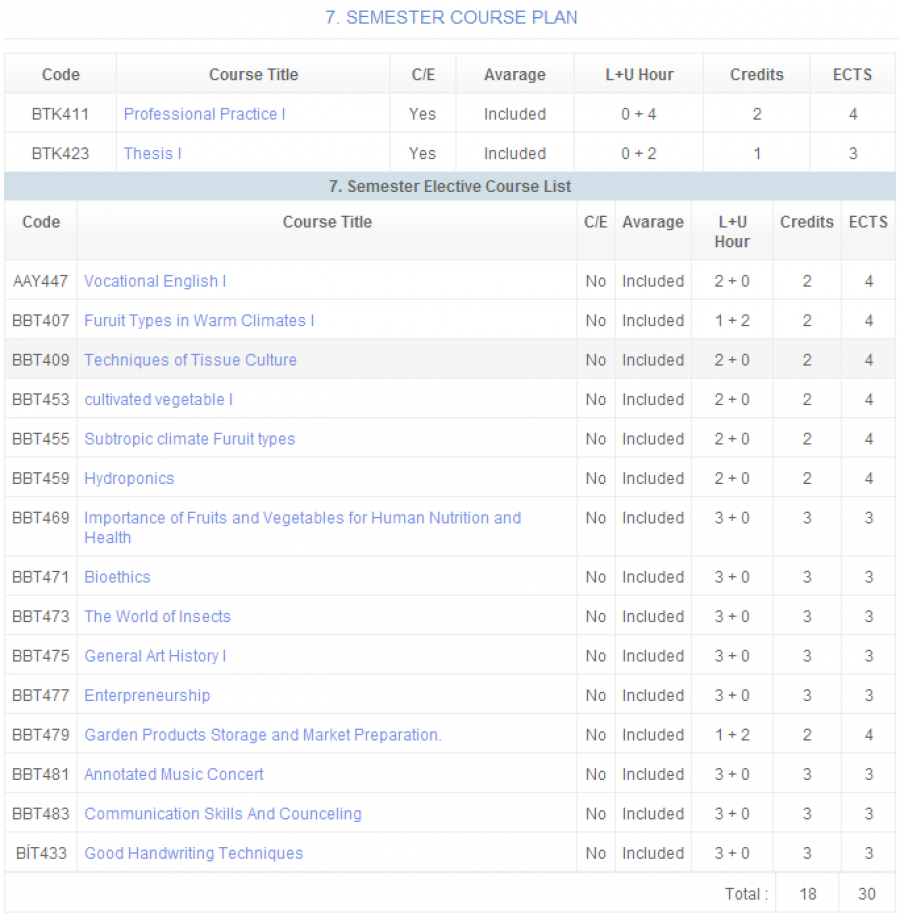
Task: Select the Total credits value 18
Action: click(808, 894)
